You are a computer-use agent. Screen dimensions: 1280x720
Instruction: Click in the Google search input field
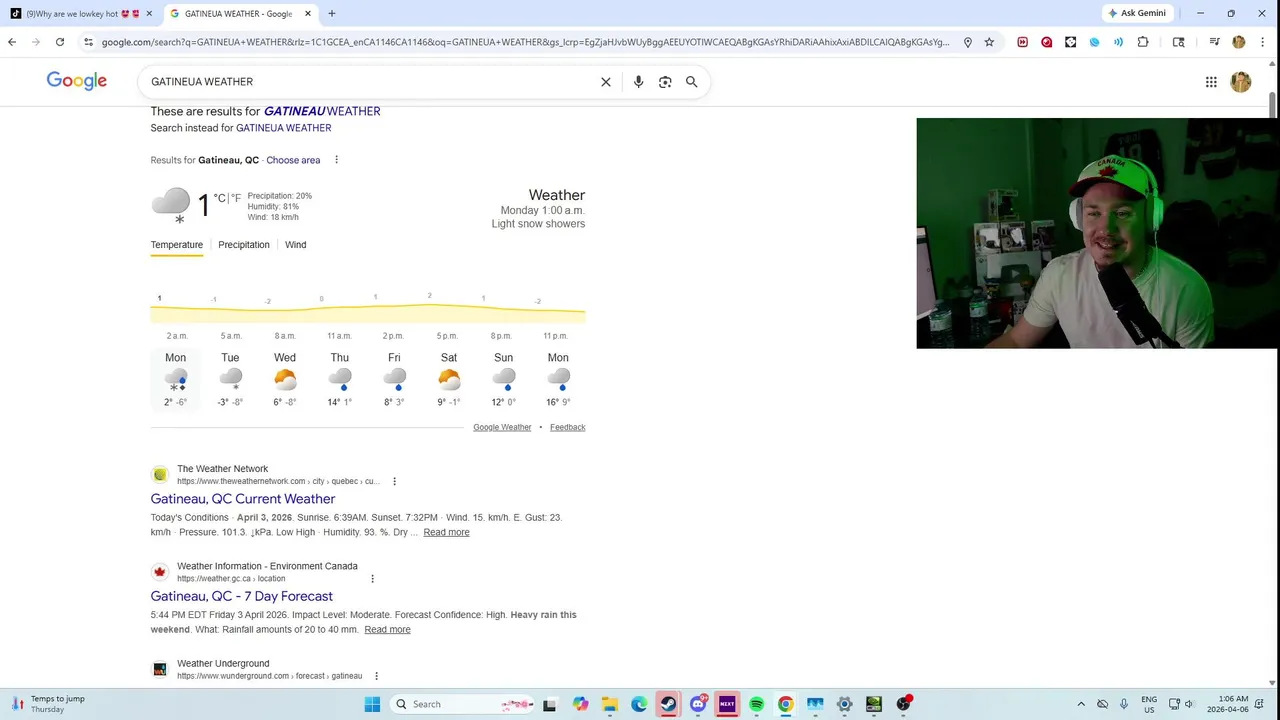[x=370, y=82]
